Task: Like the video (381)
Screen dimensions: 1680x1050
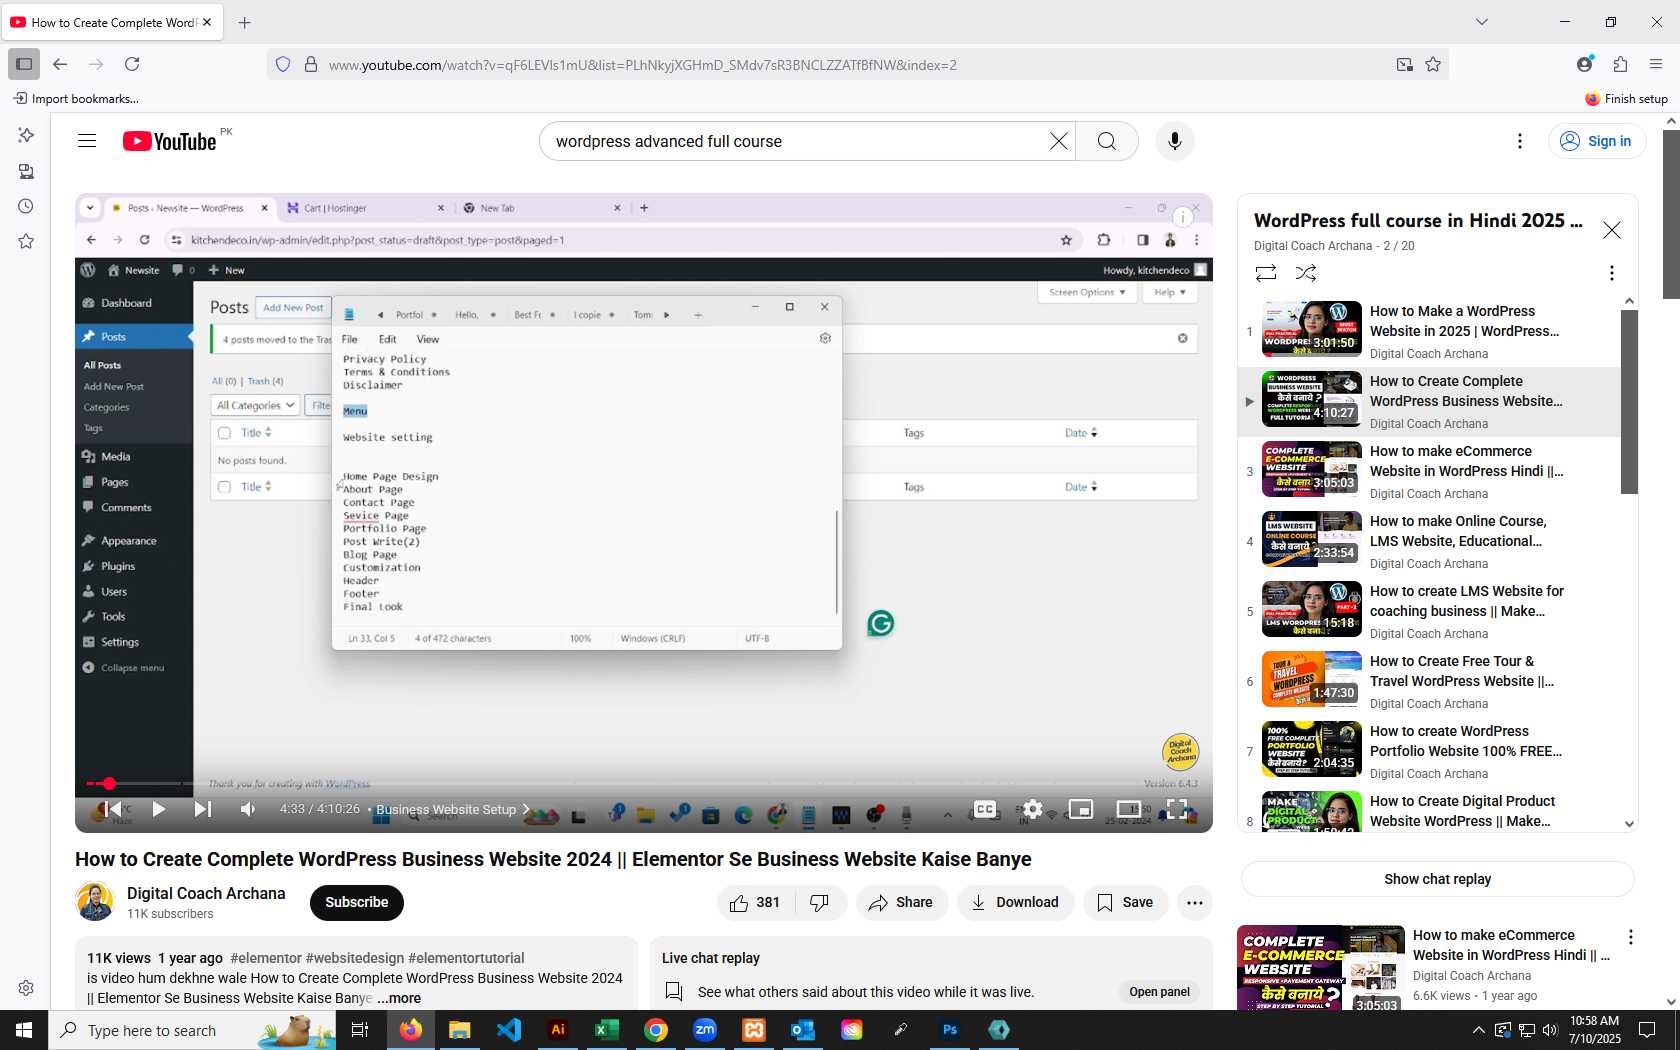Action: point(756,902)
